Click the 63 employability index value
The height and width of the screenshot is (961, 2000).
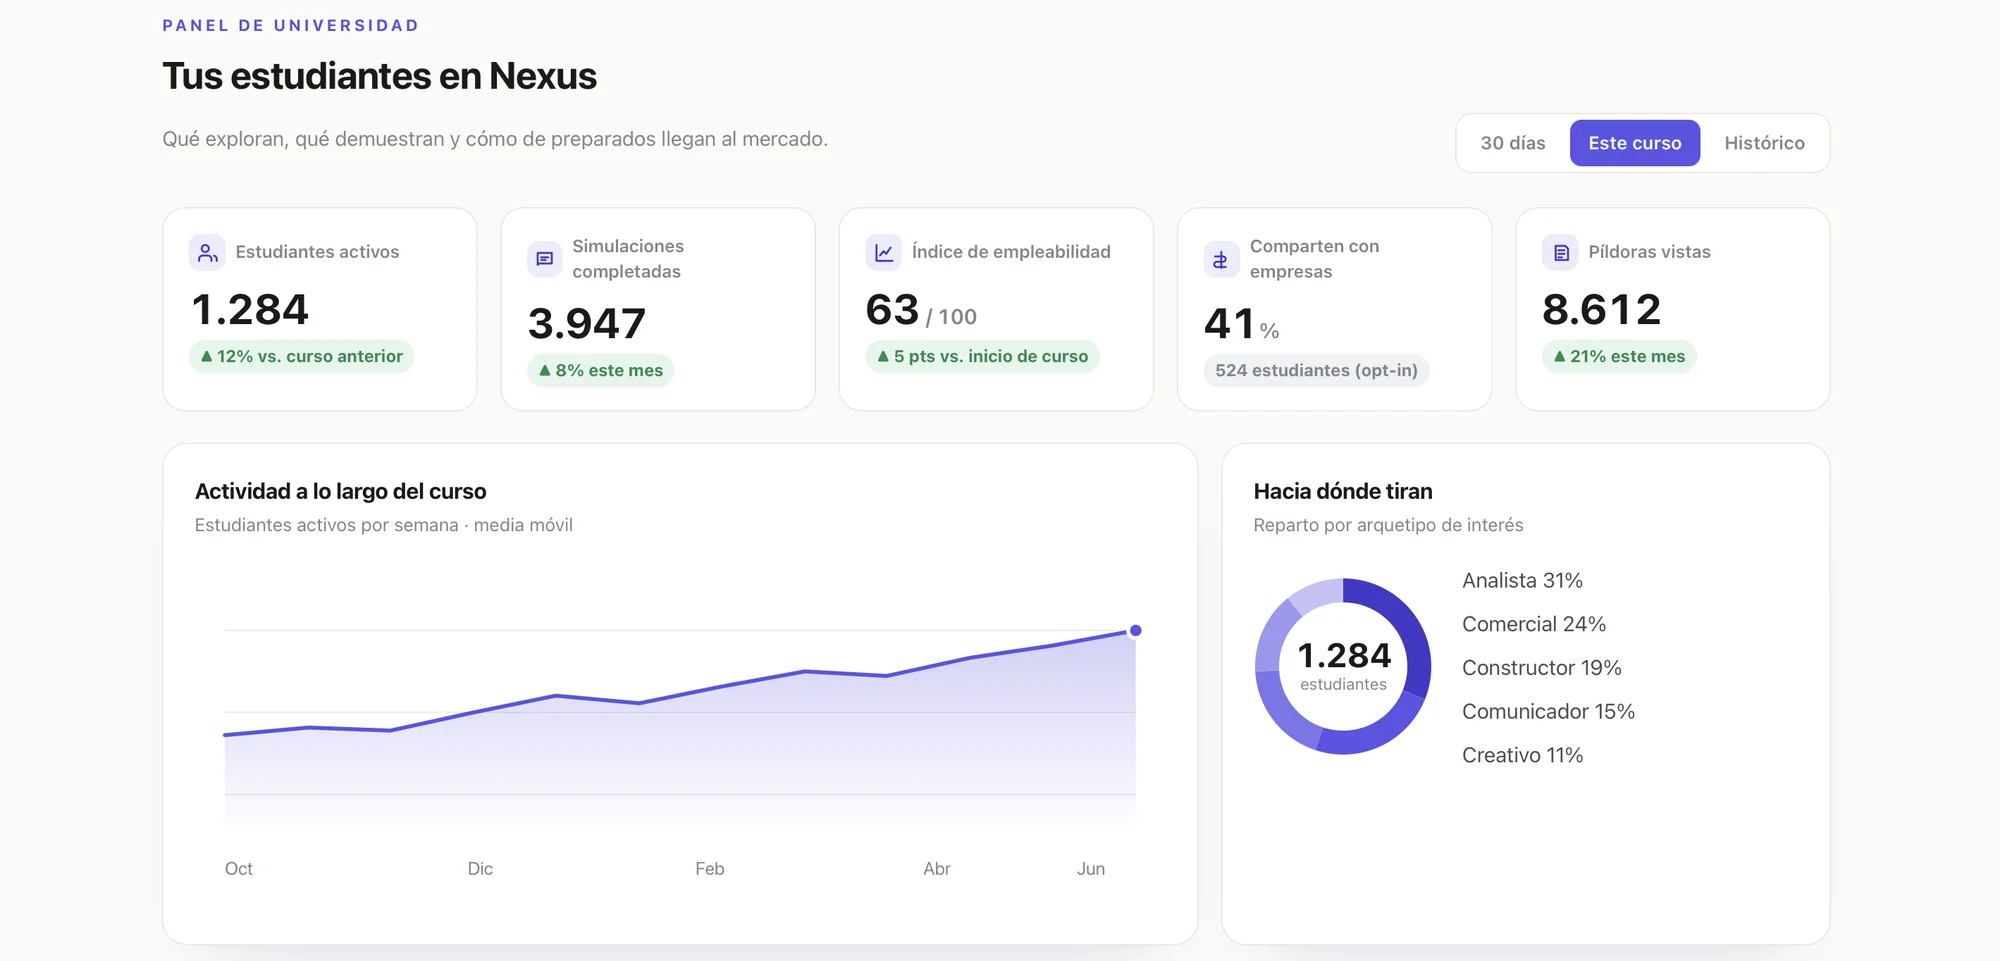(x=892, y=309)
